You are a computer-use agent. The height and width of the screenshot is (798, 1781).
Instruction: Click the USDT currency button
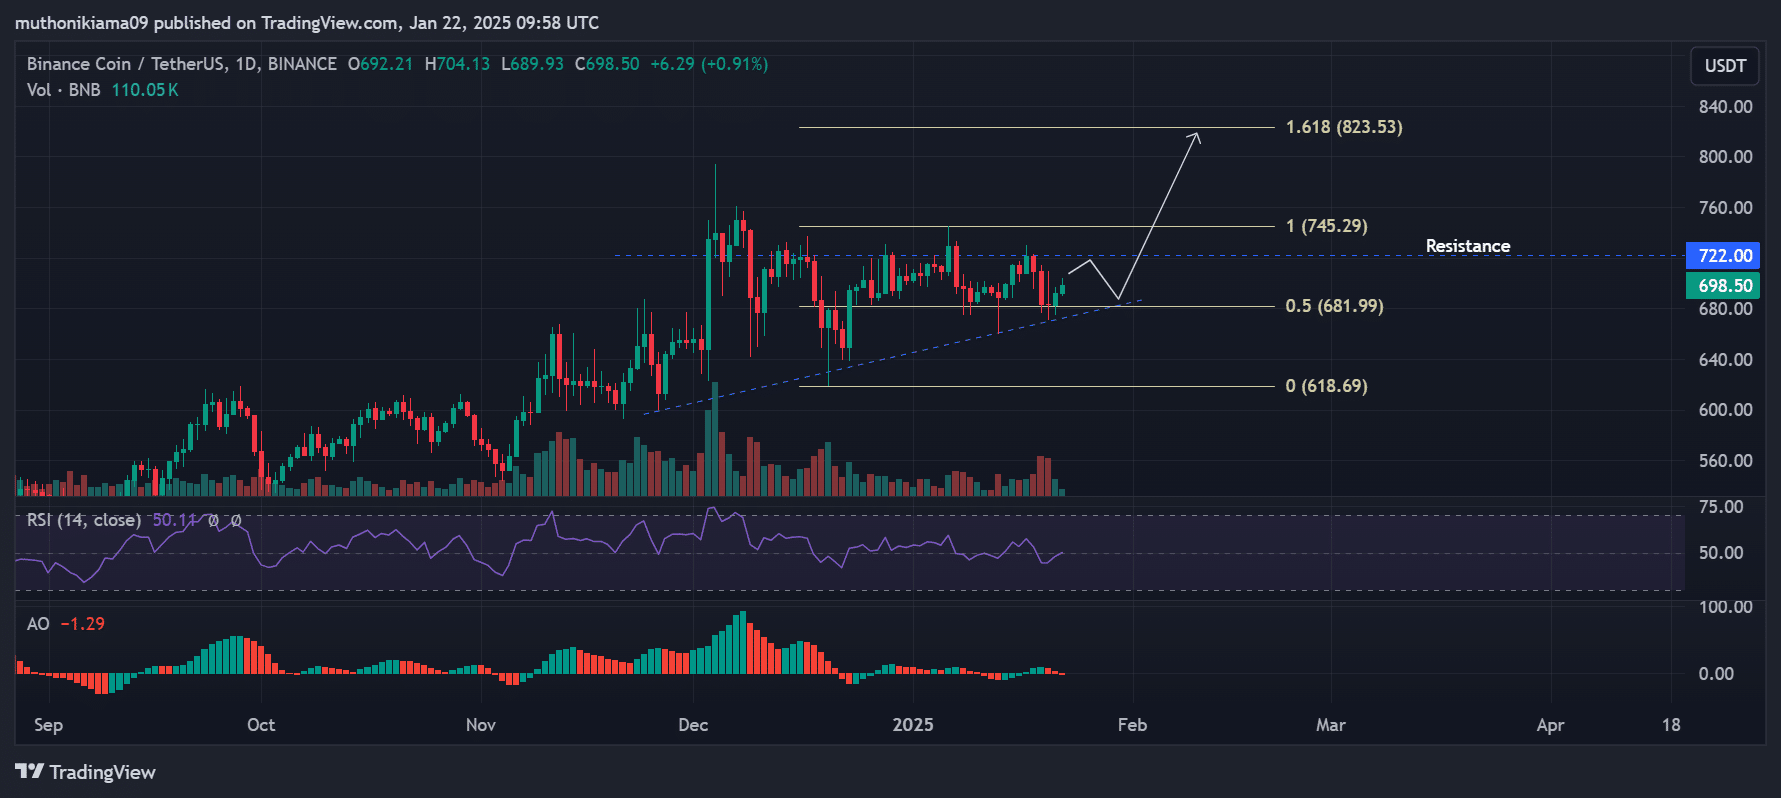[1724, 66]
